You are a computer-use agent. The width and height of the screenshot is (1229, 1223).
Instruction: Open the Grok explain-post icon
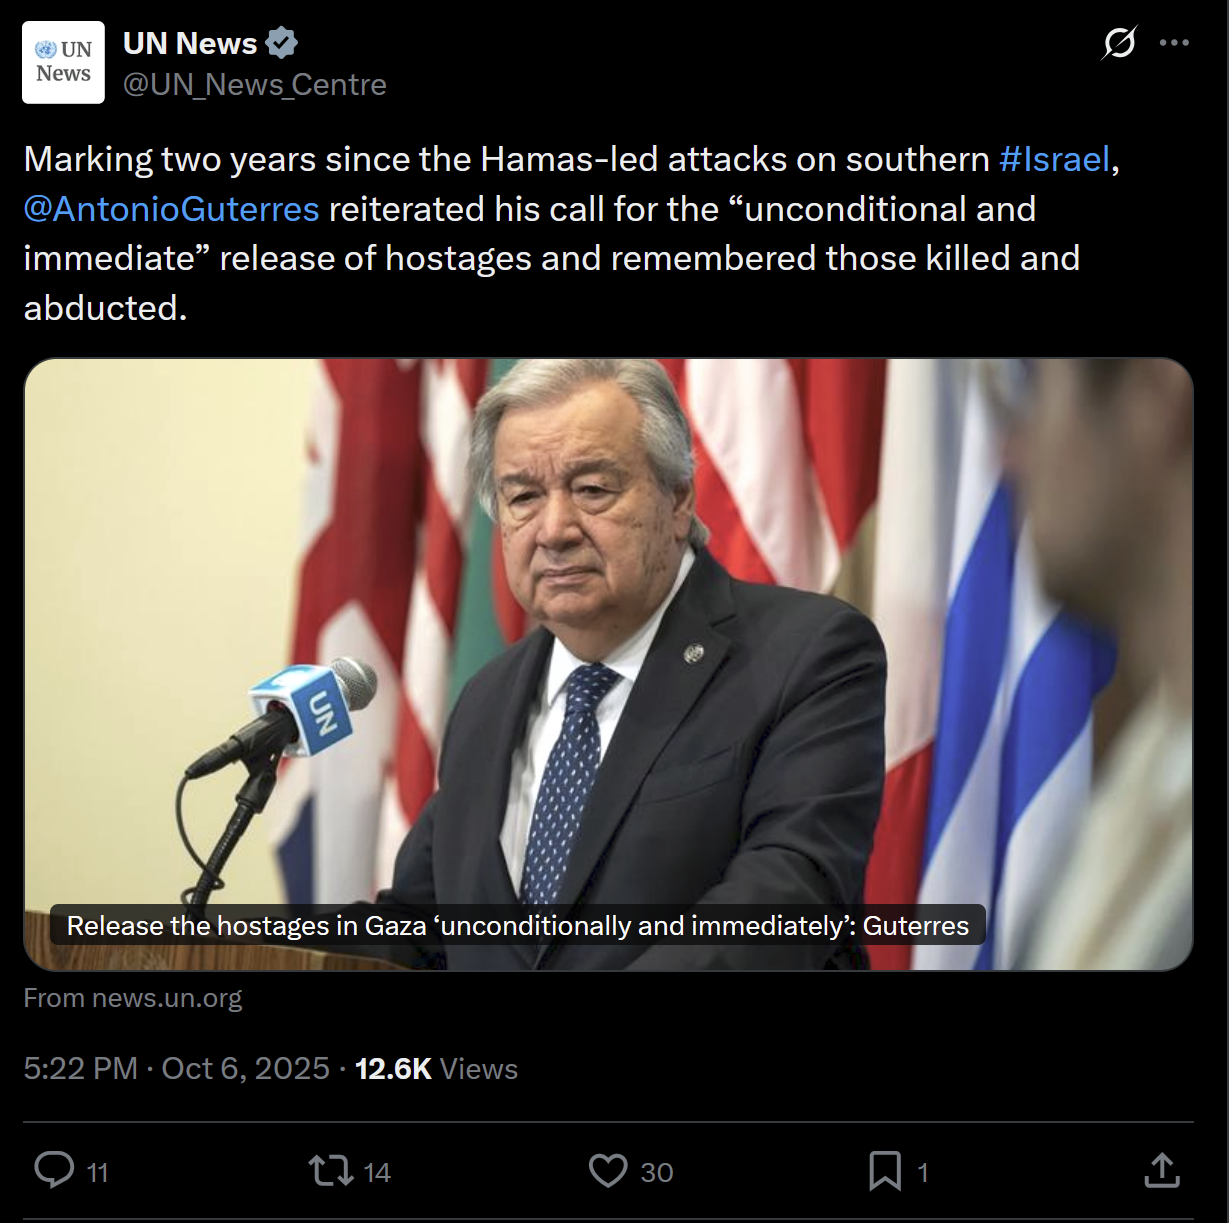(1119, 43)
